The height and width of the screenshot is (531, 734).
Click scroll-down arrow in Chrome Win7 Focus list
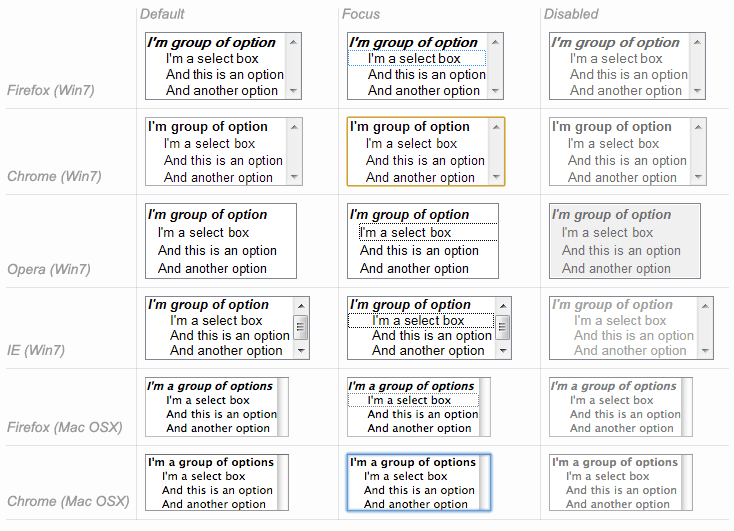tap(497, 177)
